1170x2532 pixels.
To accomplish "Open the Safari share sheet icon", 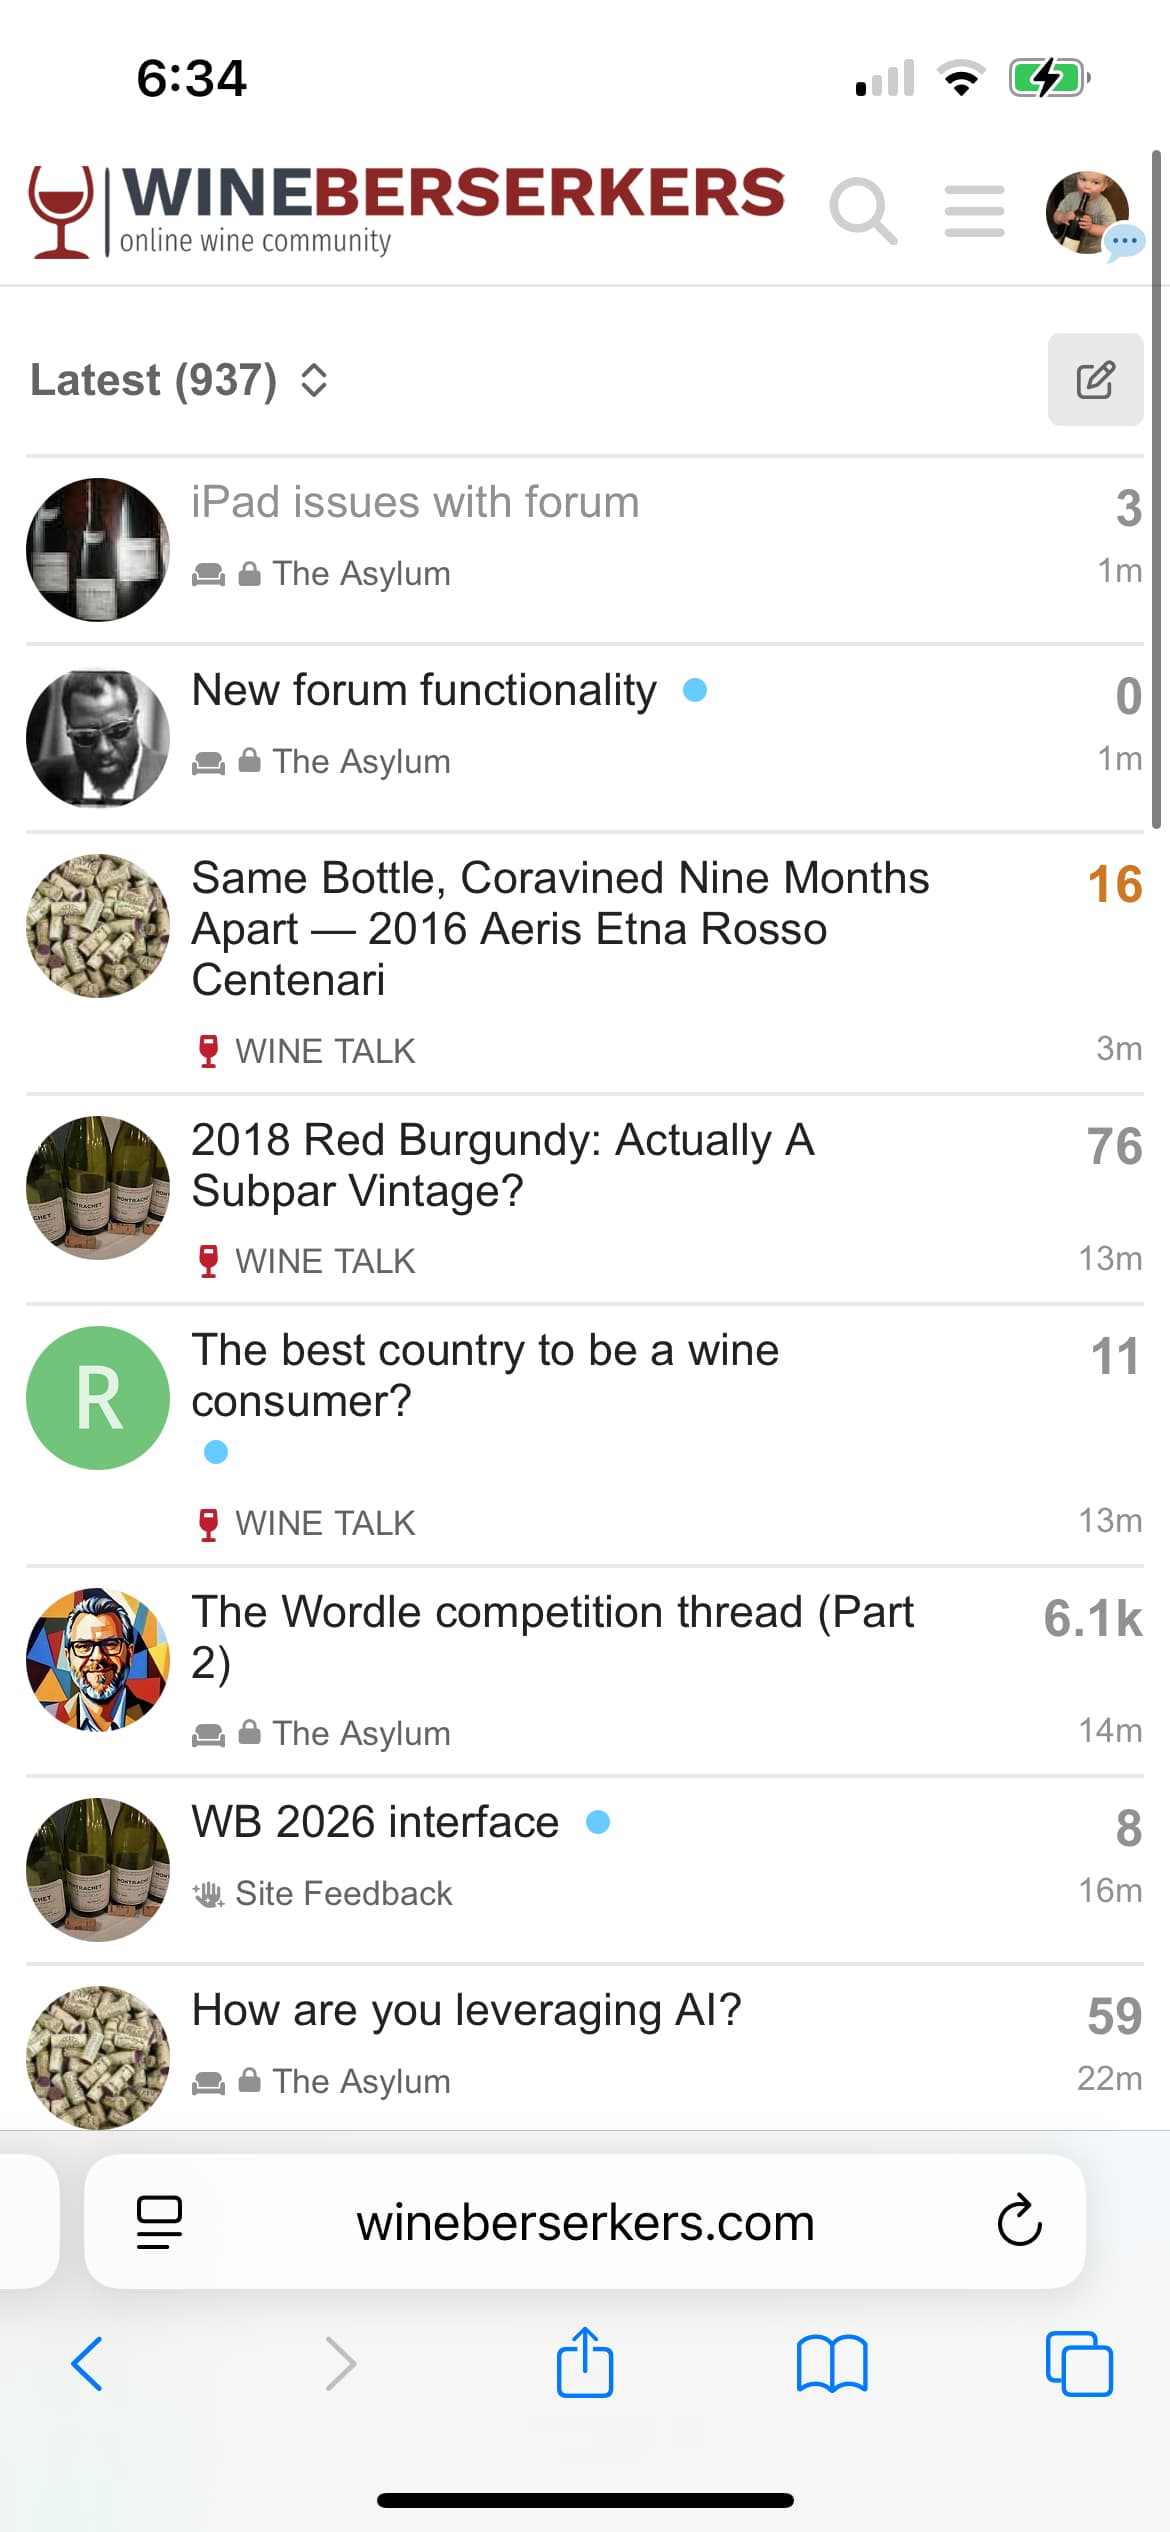I will point(585,2363).
